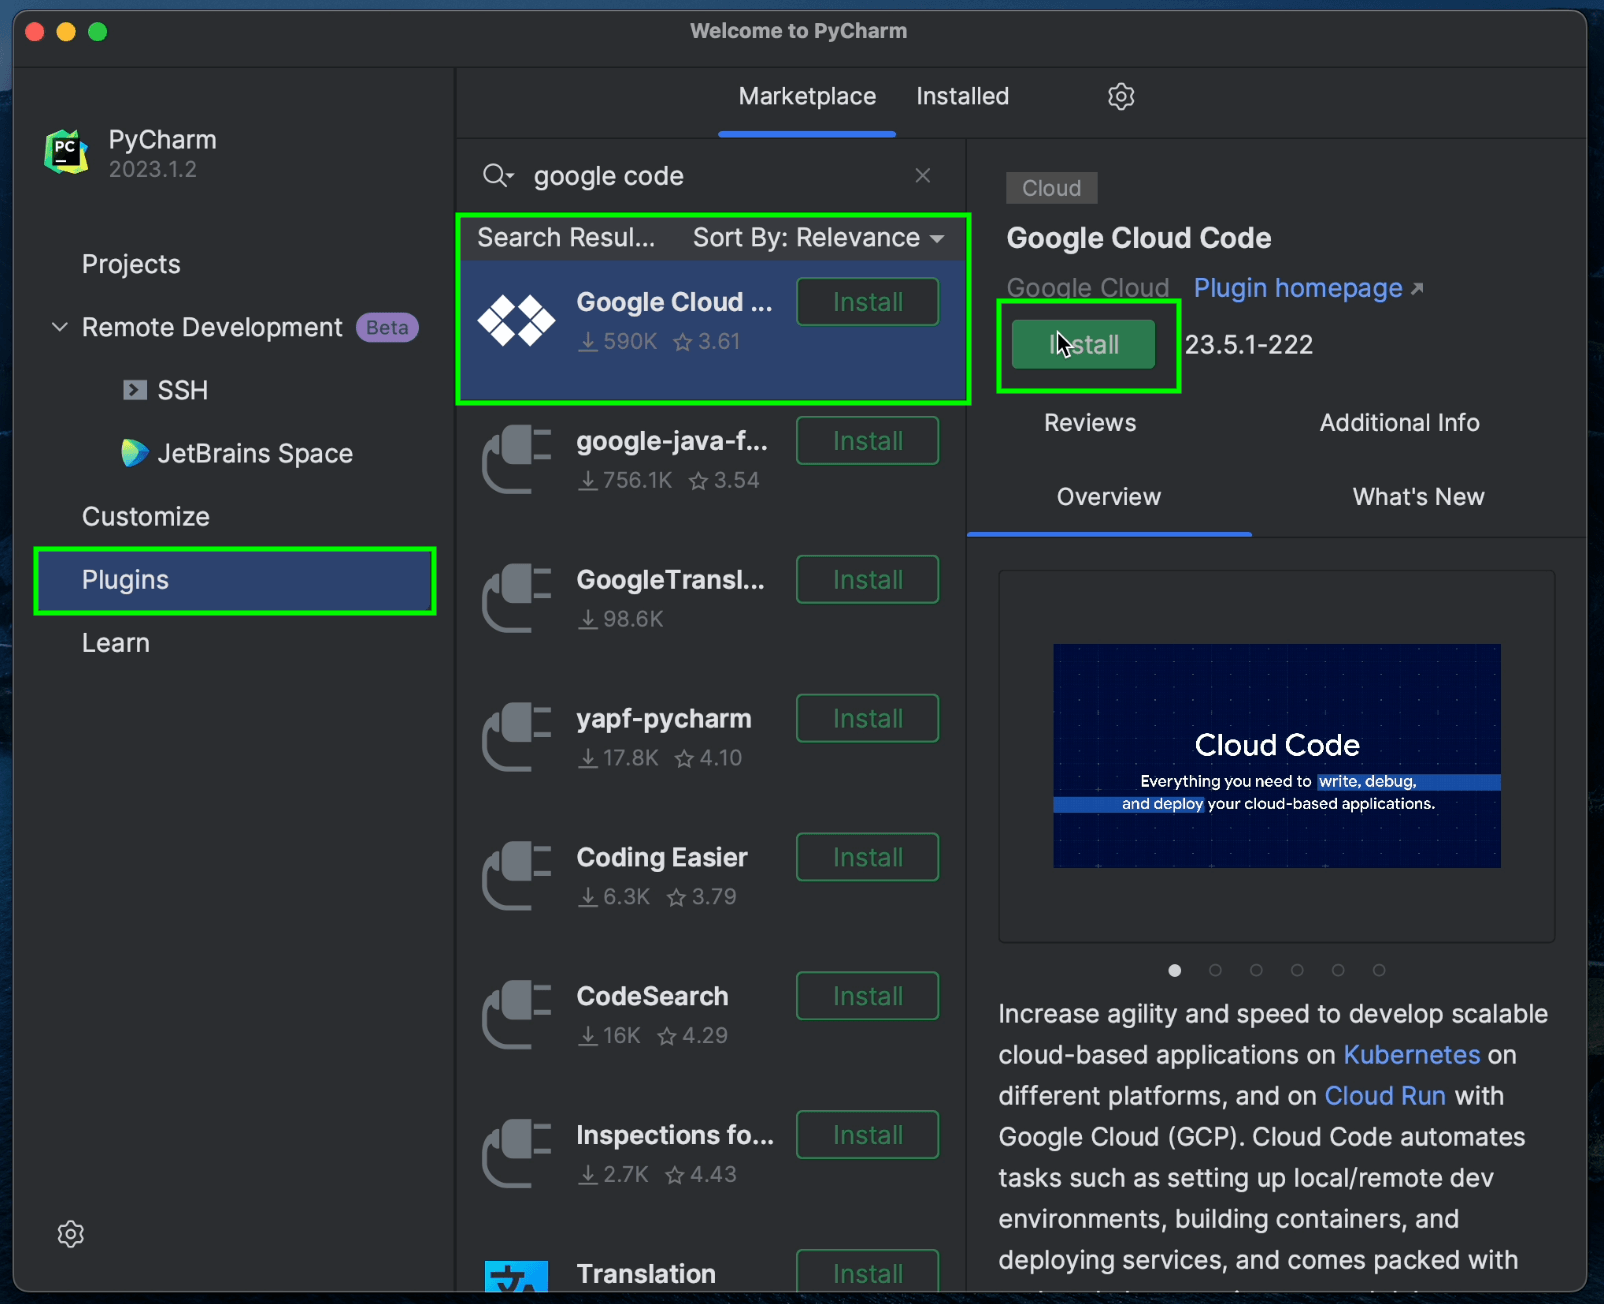Open the Sort By Relevance dropdown
This screenshot has width=1604, height=1304.
click(x=818, y=238)
